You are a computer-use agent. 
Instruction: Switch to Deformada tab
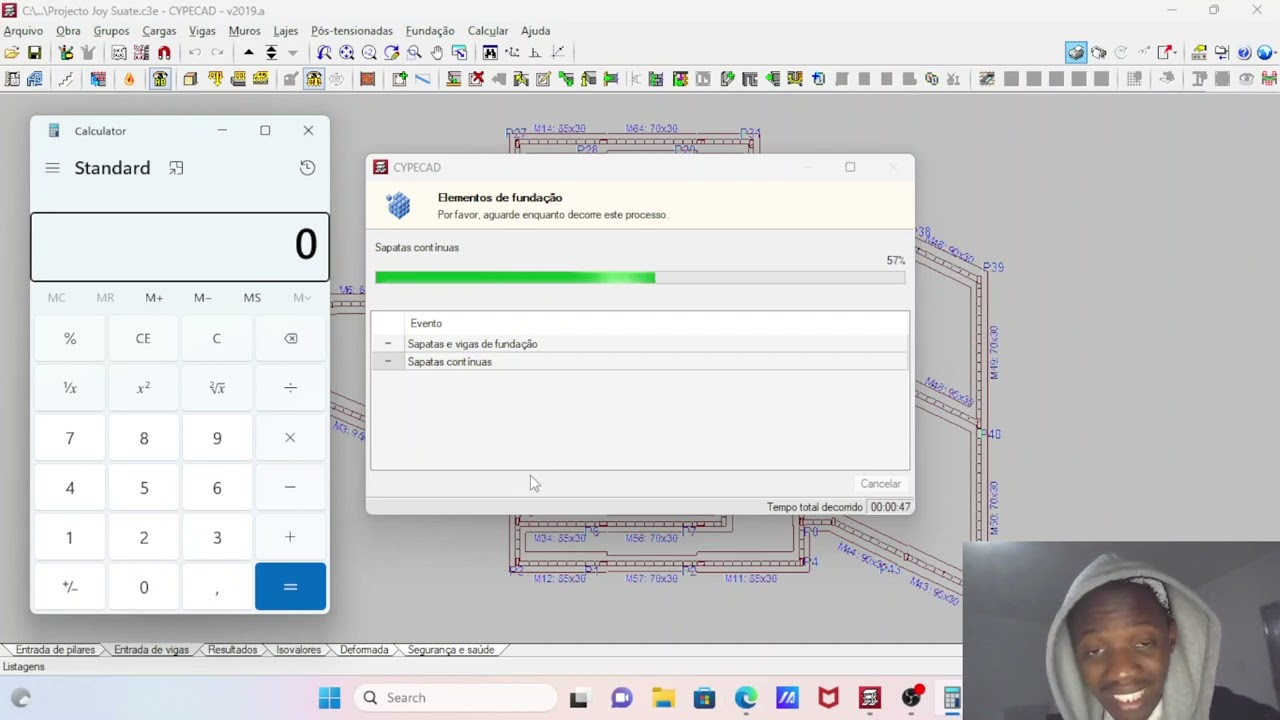tap(364, 650)
